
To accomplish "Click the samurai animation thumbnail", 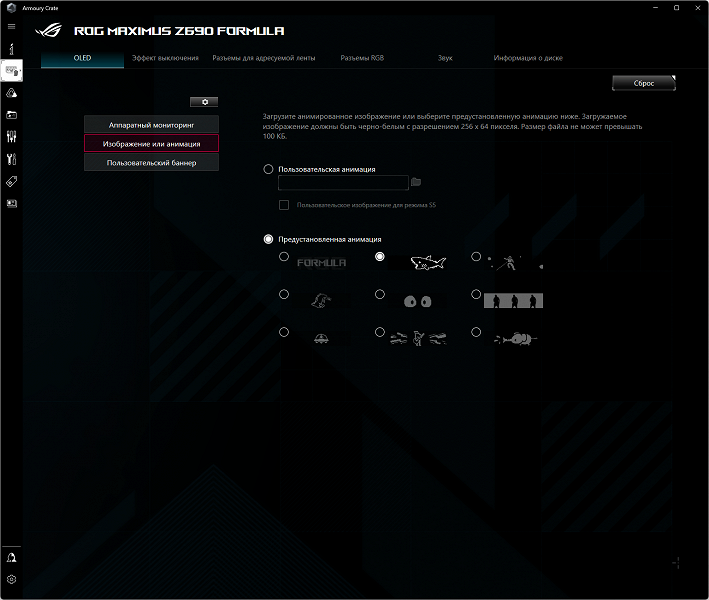I will (514, 263).
